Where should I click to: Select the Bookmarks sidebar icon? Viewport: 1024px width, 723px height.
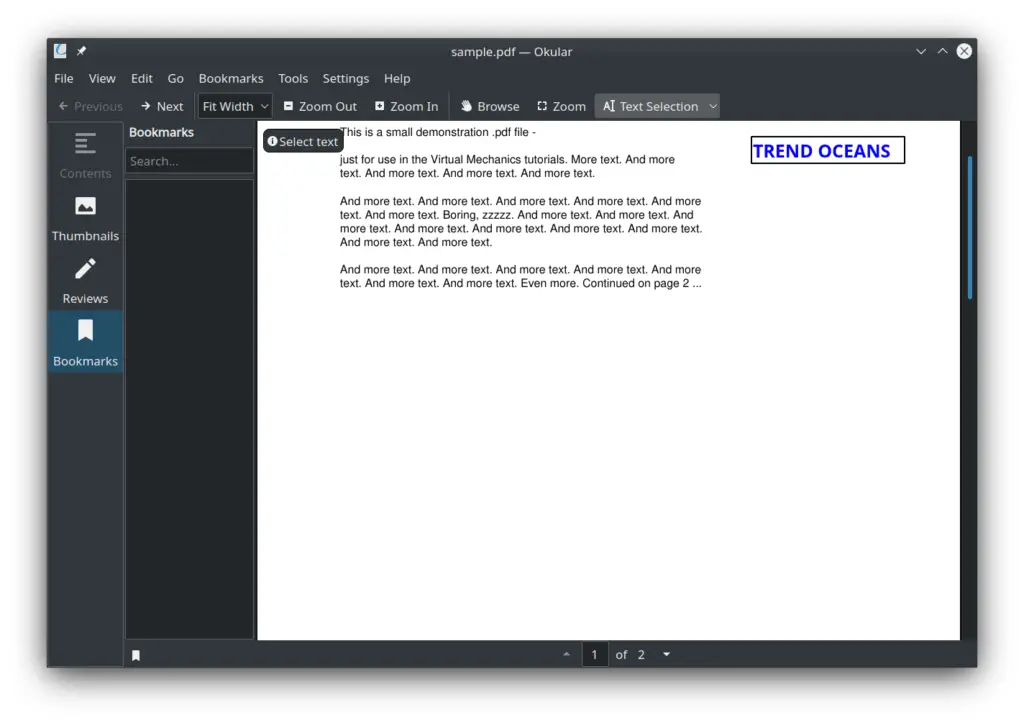click(85, 342)
